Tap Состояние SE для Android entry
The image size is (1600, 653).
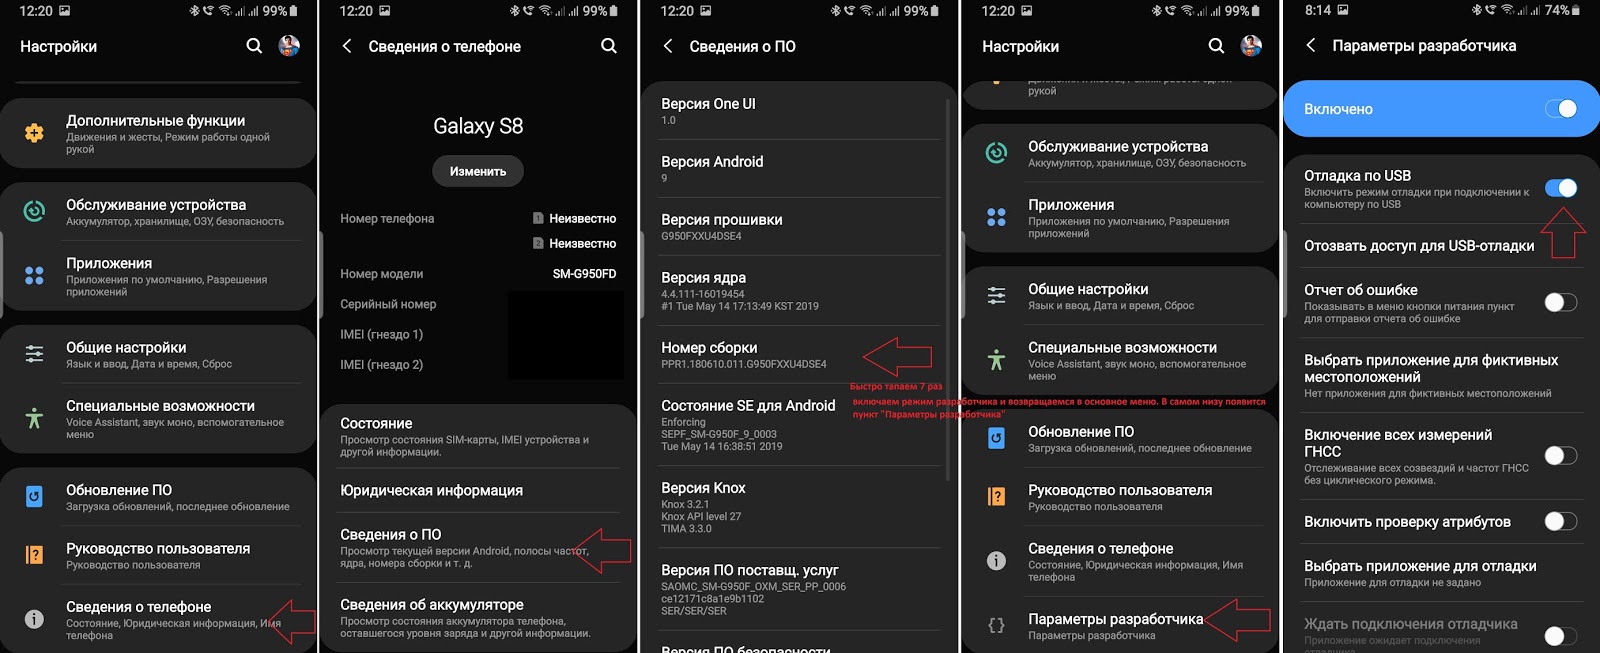[800, 425]
